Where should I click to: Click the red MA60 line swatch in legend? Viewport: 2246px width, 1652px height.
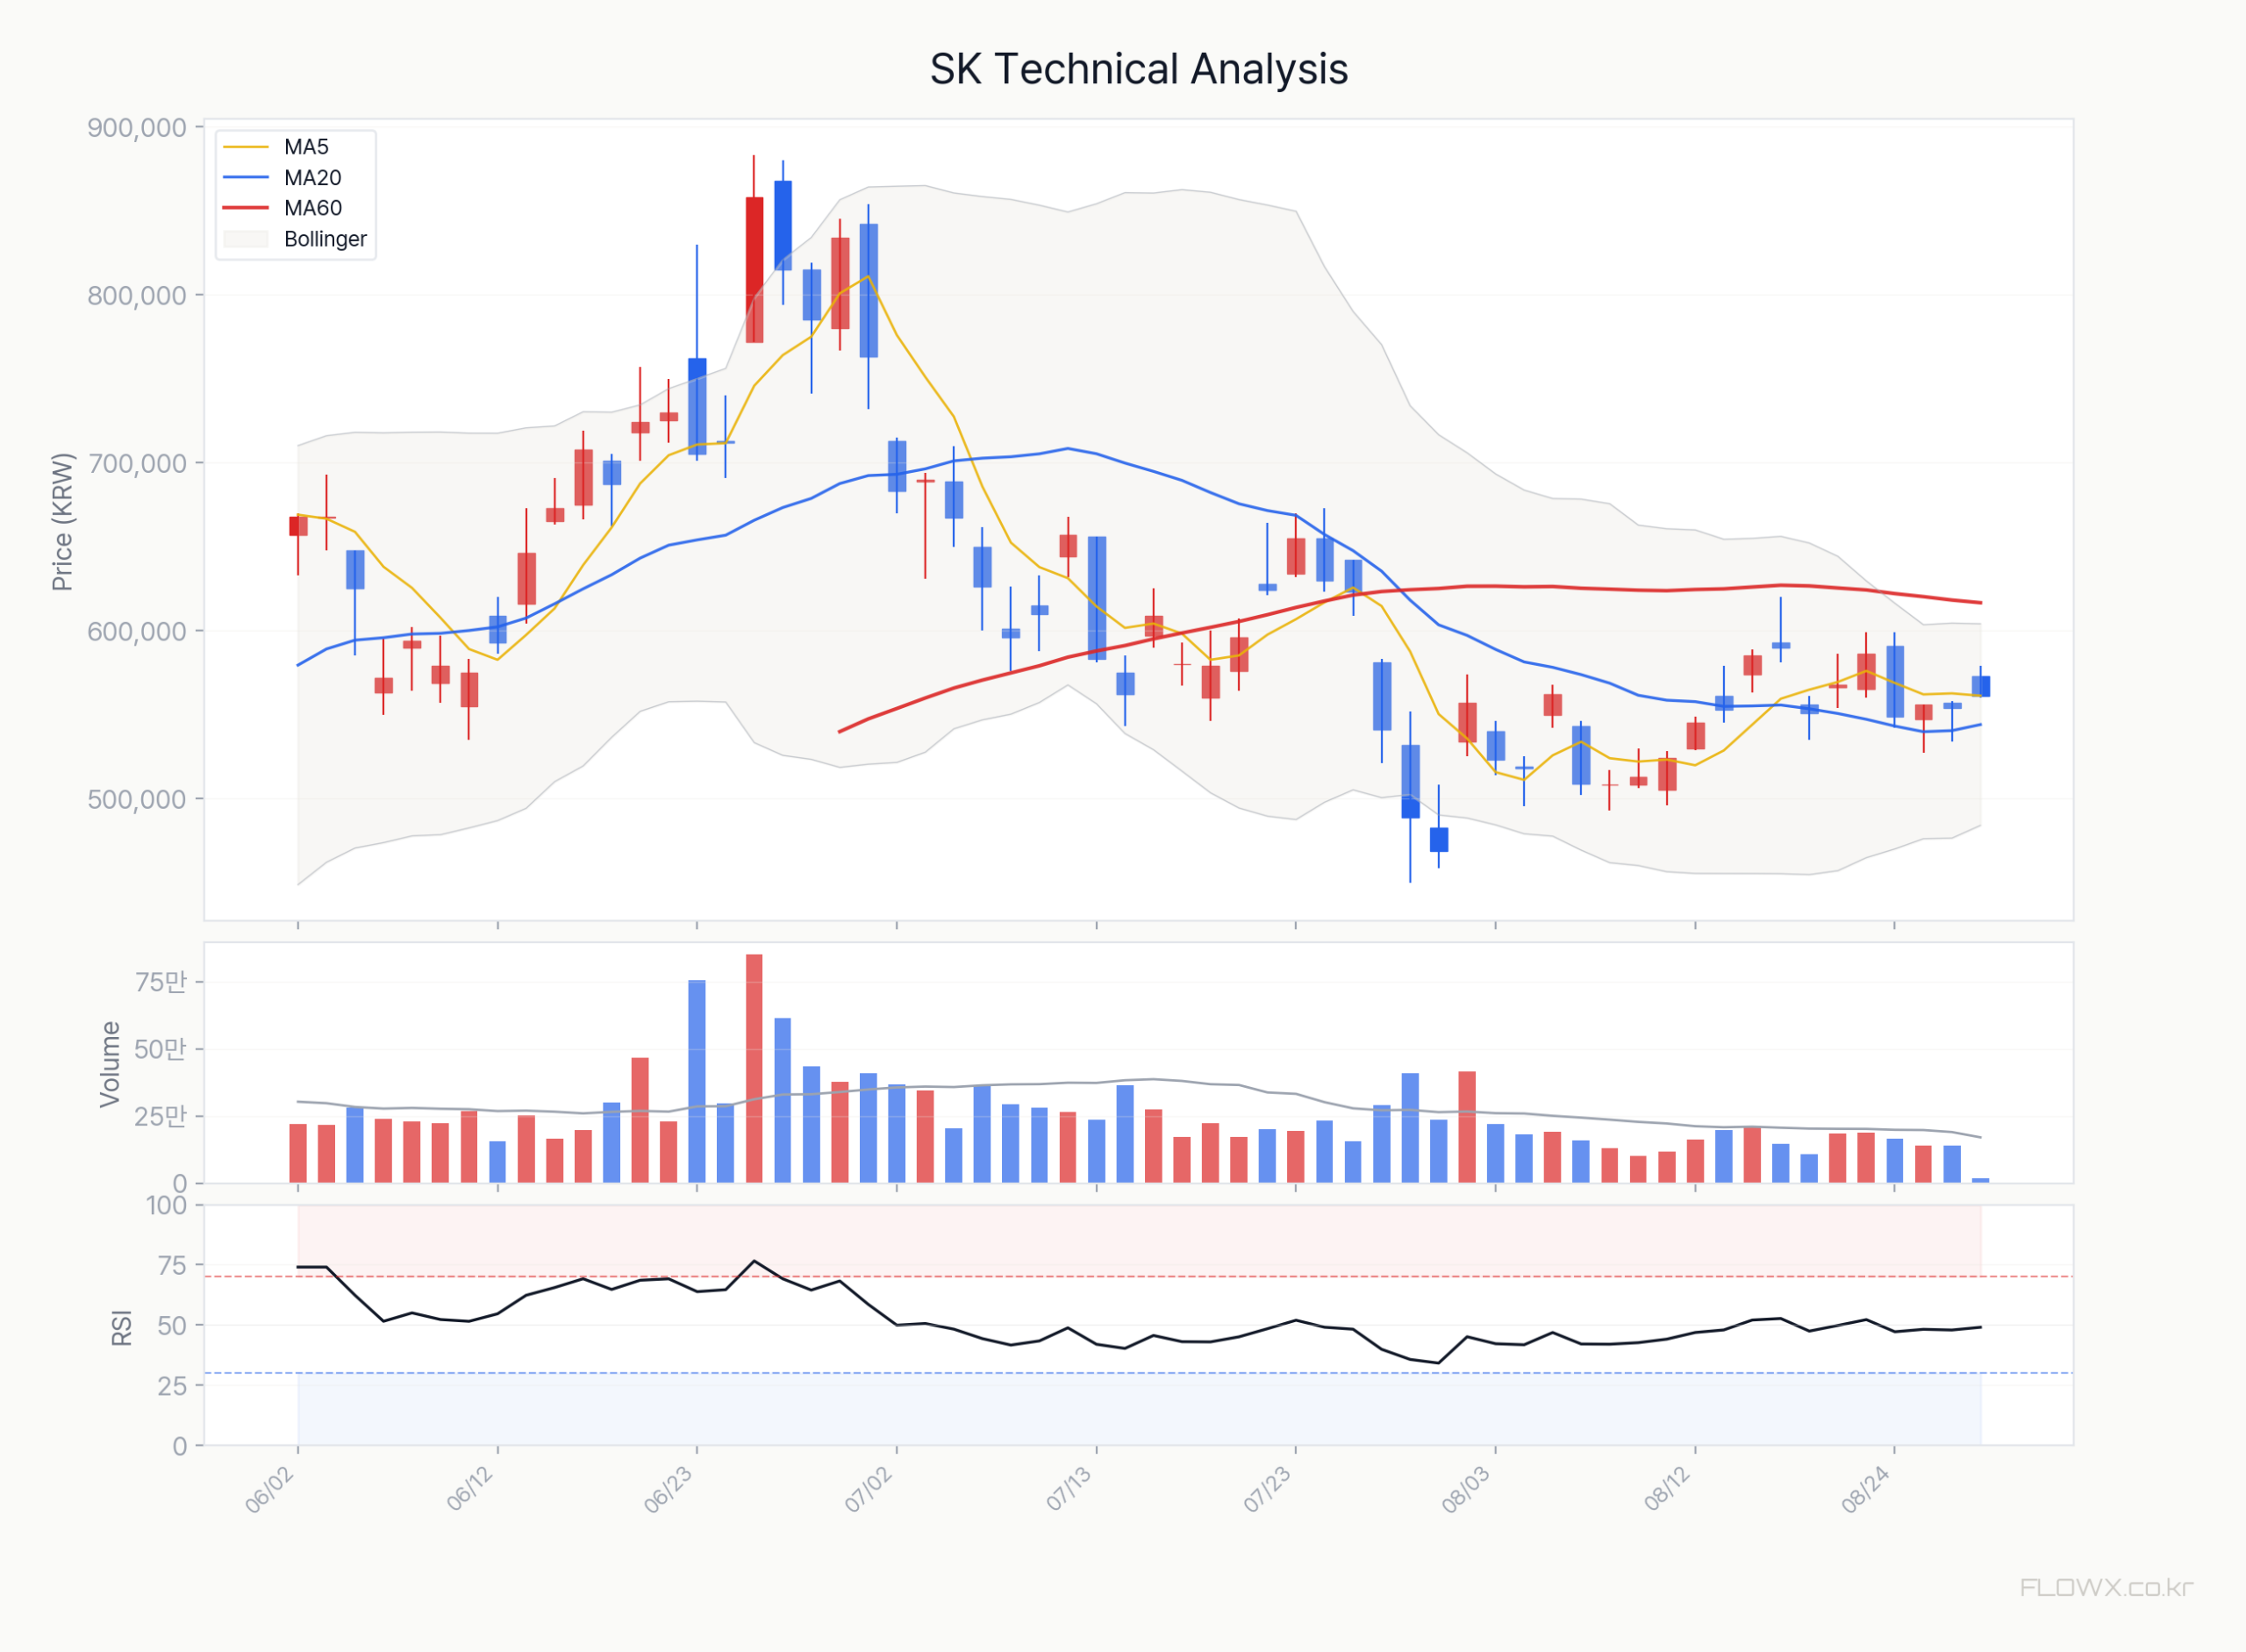(x=246, y=208)
